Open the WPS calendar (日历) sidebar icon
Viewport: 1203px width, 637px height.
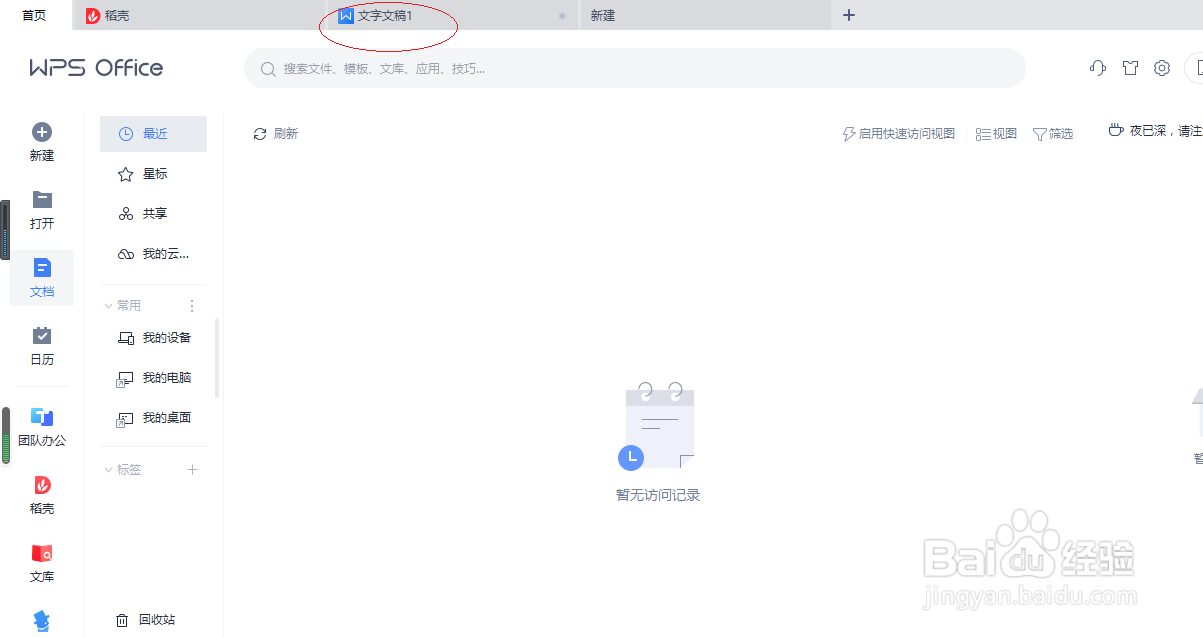coord(42,345)
